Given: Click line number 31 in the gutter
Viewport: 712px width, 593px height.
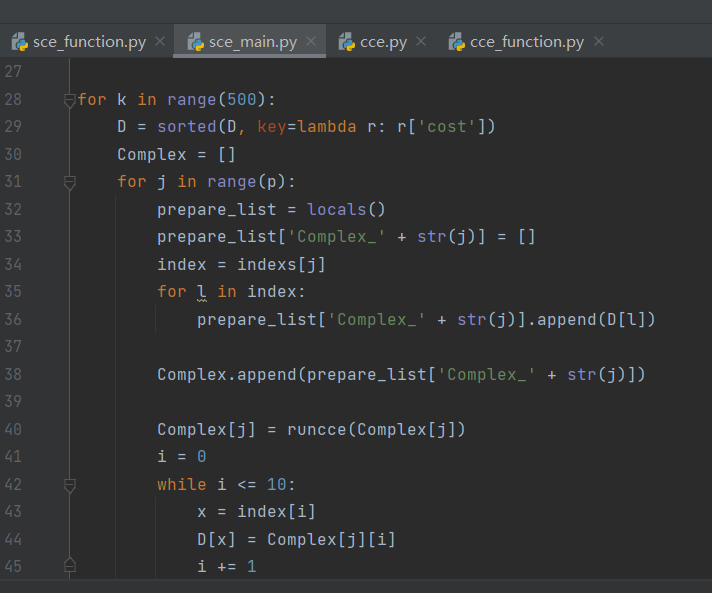Looking at the screenshot, I should pos(13,182).
